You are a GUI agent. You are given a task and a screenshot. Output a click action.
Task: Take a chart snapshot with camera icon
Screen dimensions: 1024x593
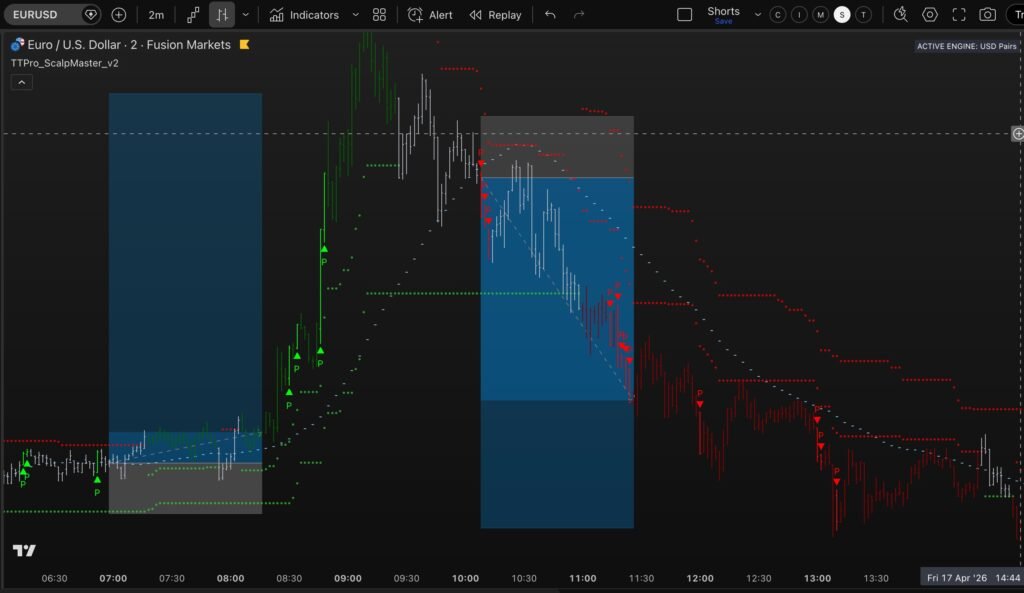(x=988, y=15)
